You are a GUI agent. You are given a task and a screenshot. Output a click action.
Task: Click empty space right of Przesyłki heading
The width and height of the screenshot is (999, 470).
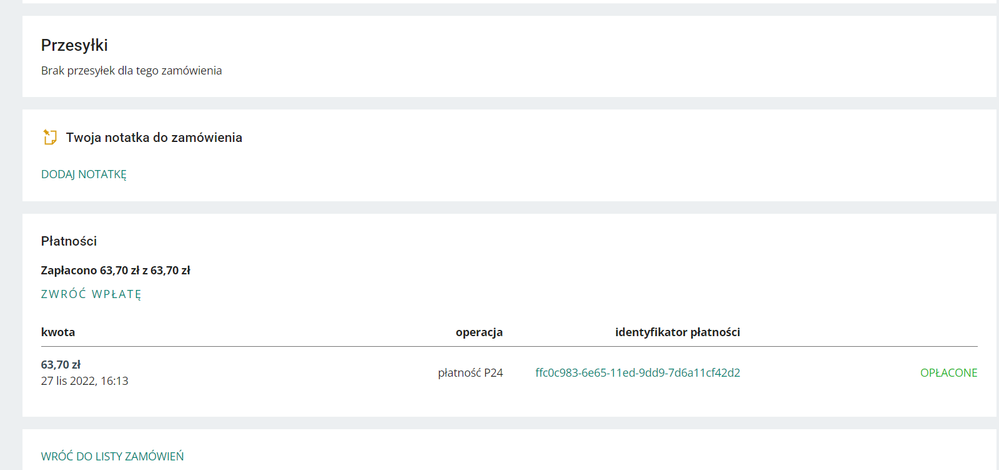pos(550,45)
